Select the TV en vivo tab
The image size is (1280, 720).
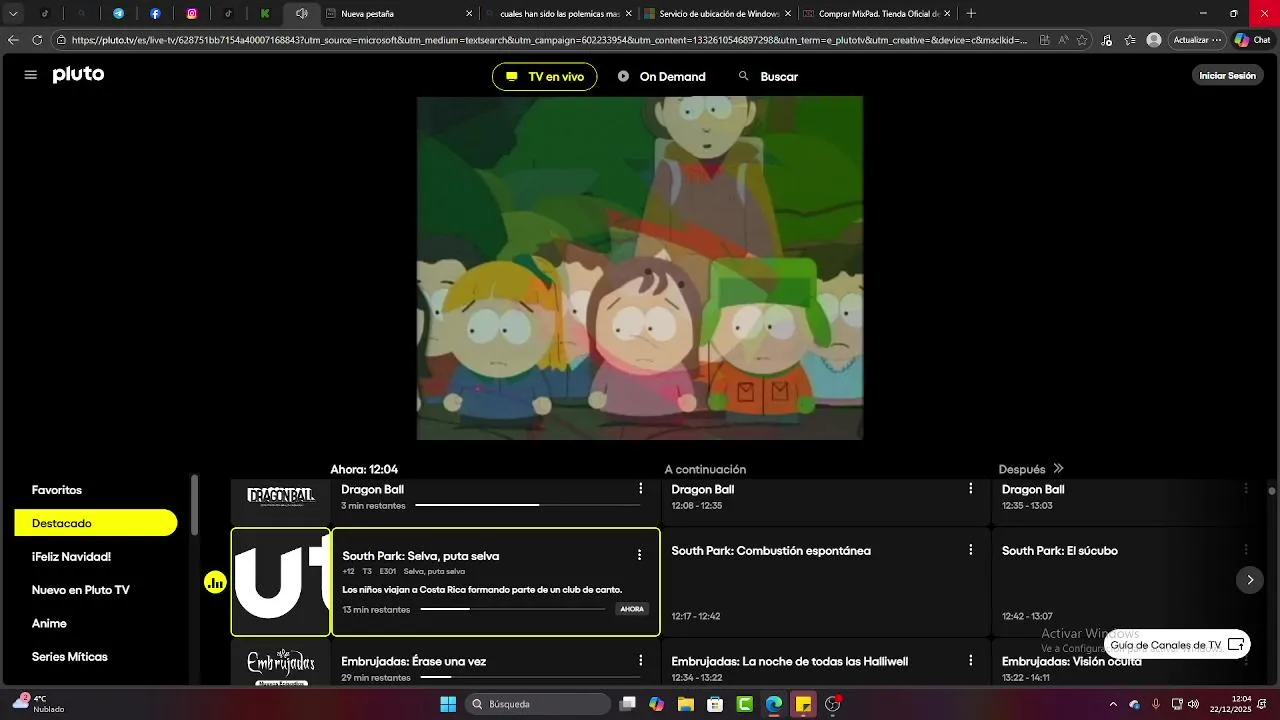click(544, 77)
